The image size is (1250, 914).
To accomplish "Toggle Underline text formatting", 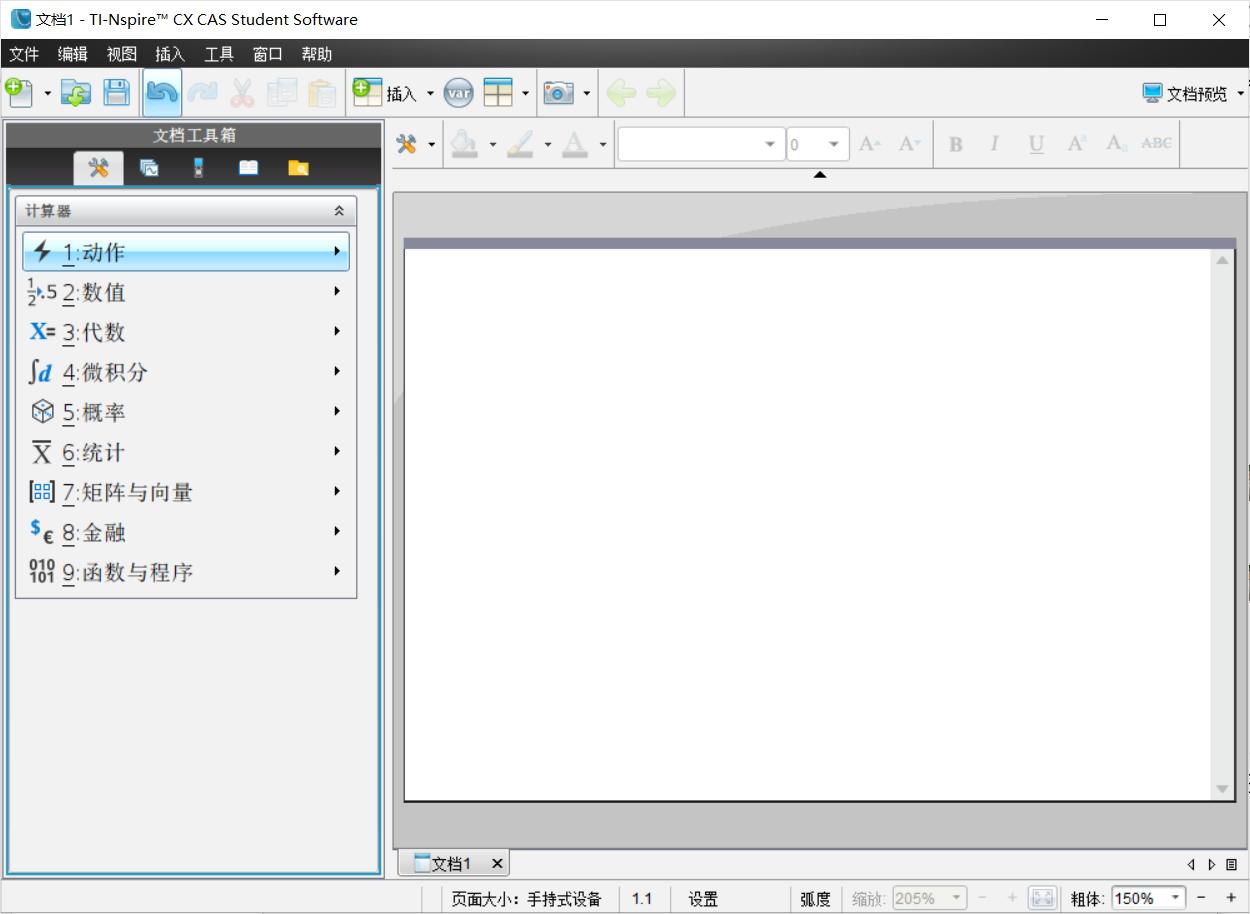I will point(1036,144).
